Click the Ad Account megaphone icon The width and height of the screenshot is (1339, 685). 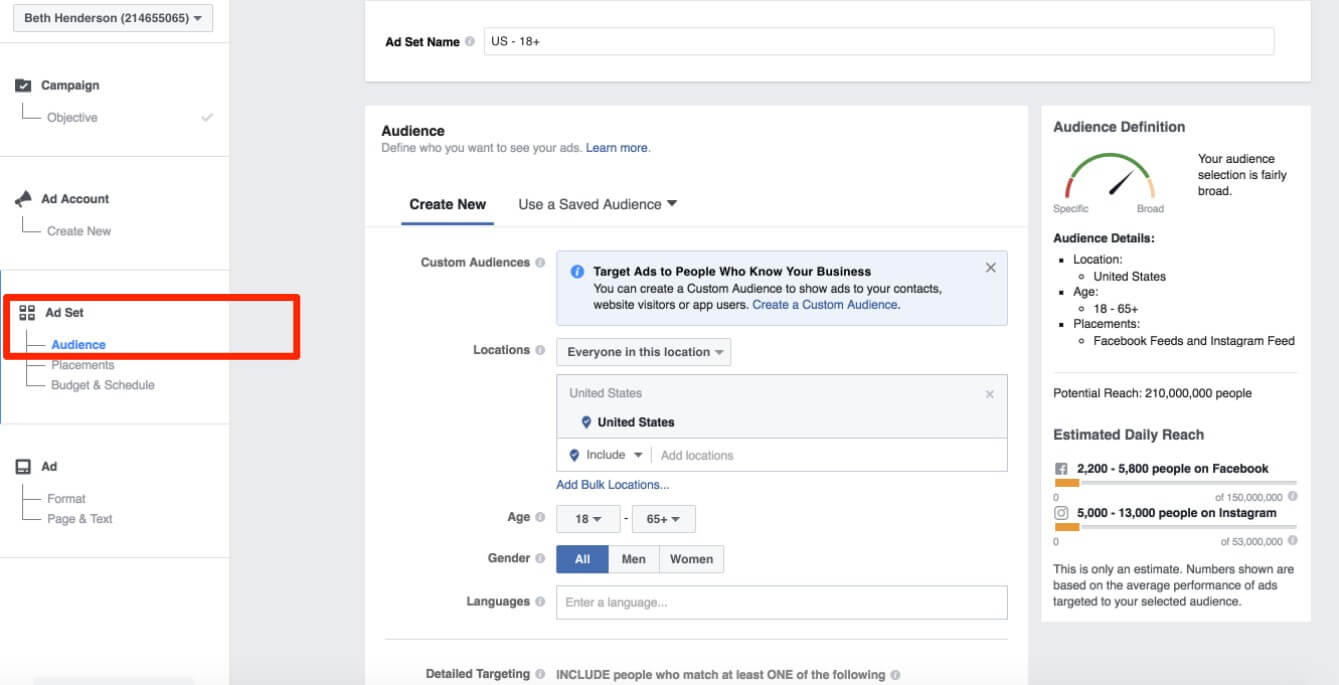(24, 199)
